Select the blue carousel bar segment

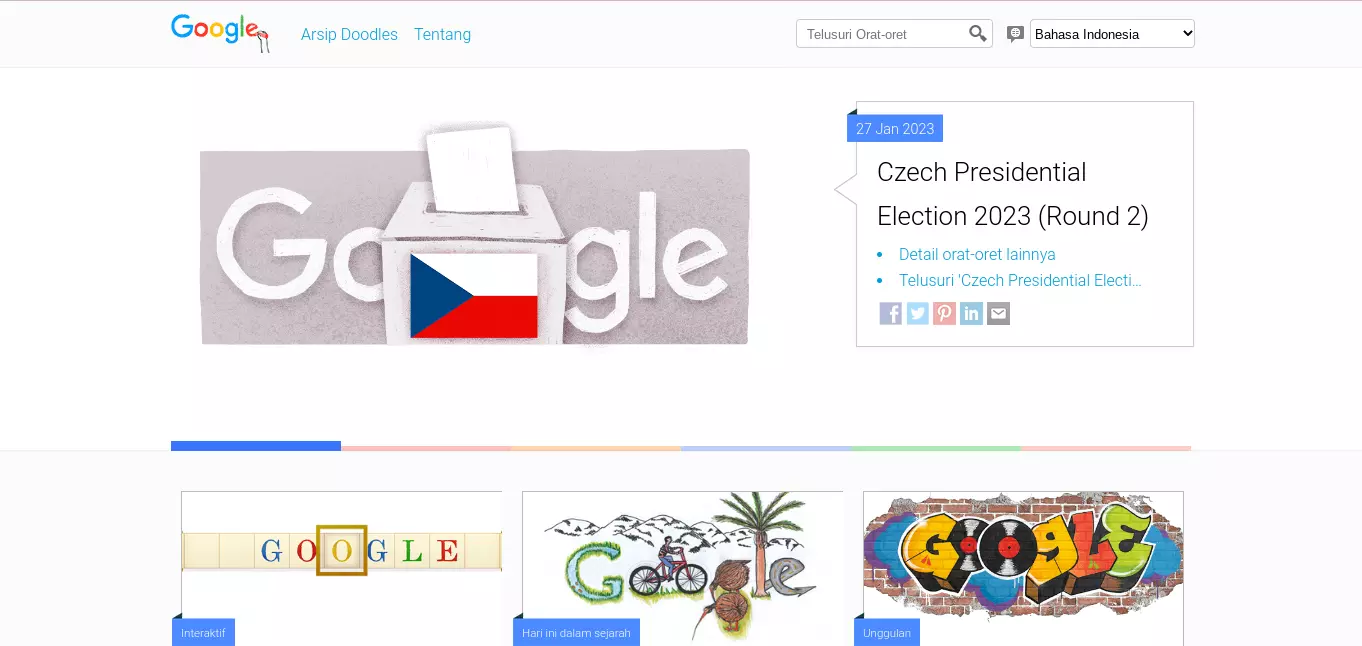pos(256,446)
